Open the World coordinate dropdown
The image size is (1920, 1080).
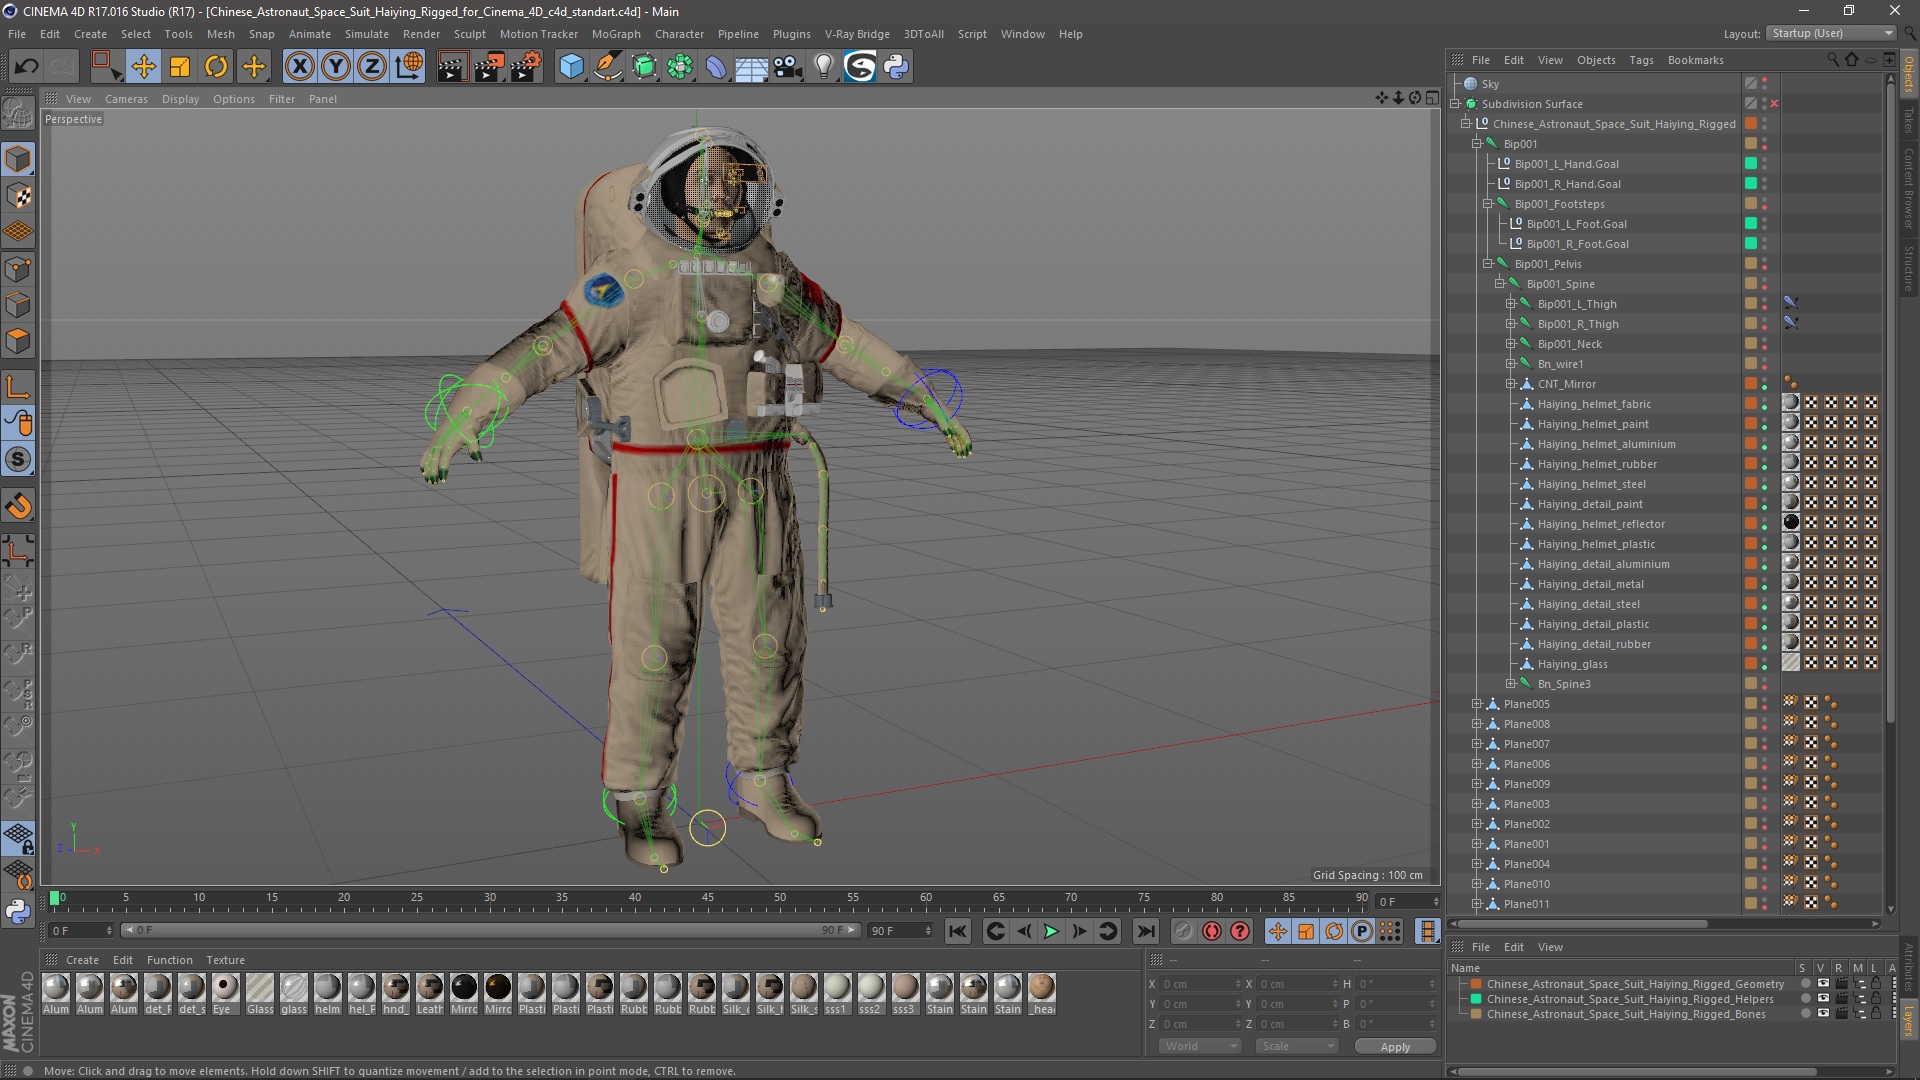coord(1200,1046)
